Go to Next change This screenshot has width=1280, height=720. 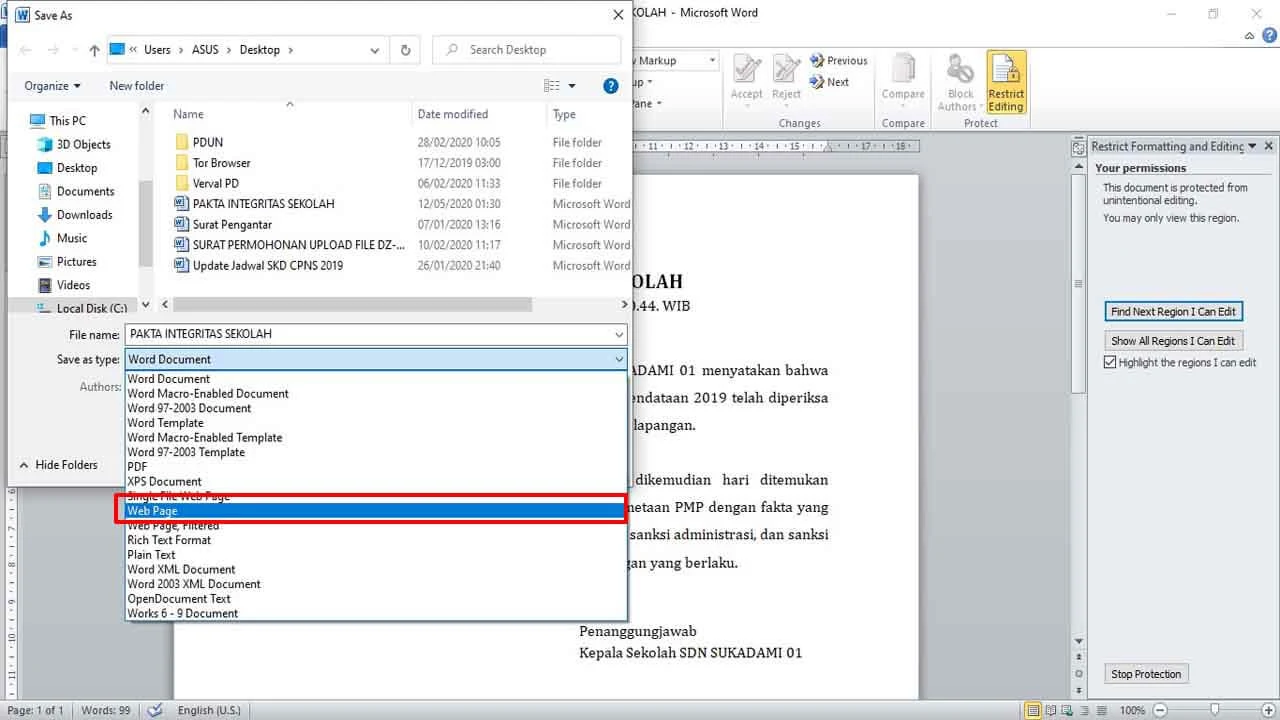(829, 82)
